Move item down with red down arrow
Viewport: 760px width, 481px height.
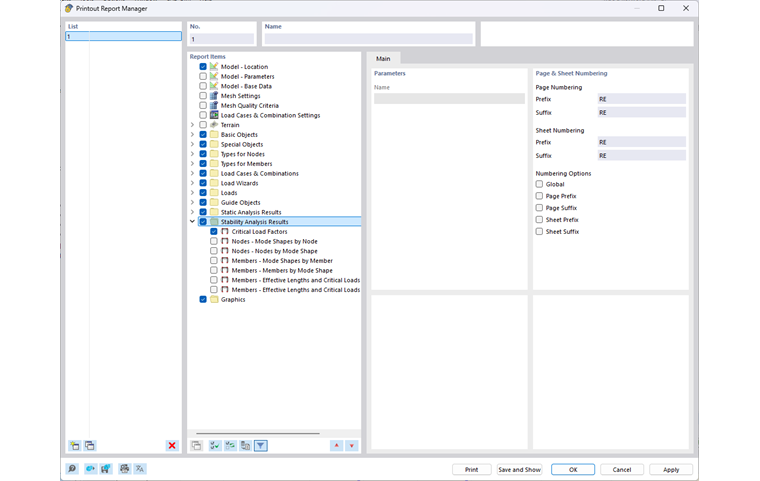[x=352, y=446]
